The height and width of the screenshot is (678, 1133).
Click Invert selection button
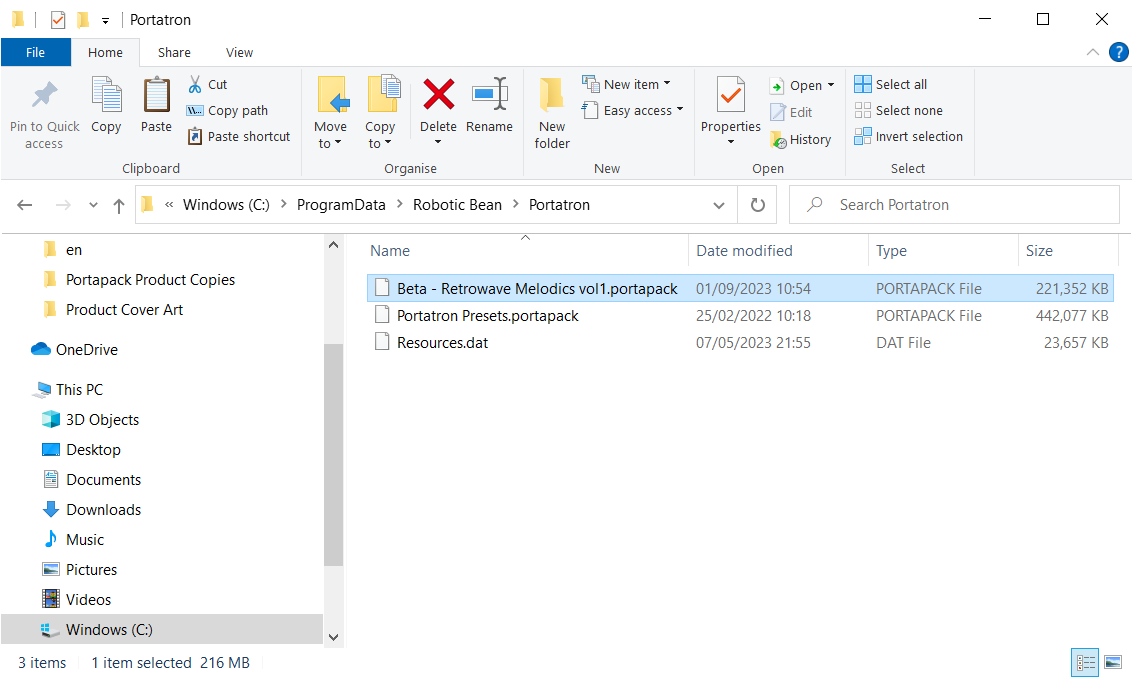[909, 137]
